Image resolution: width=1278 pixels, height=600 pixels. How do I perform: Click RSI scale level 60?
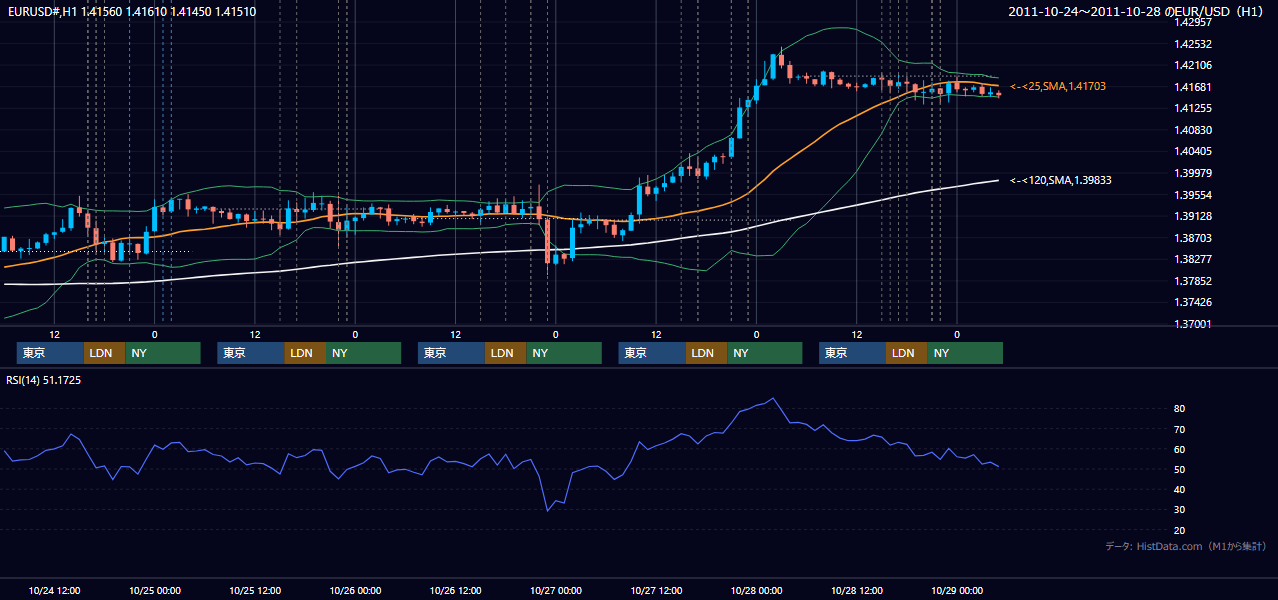(1180, 449)
